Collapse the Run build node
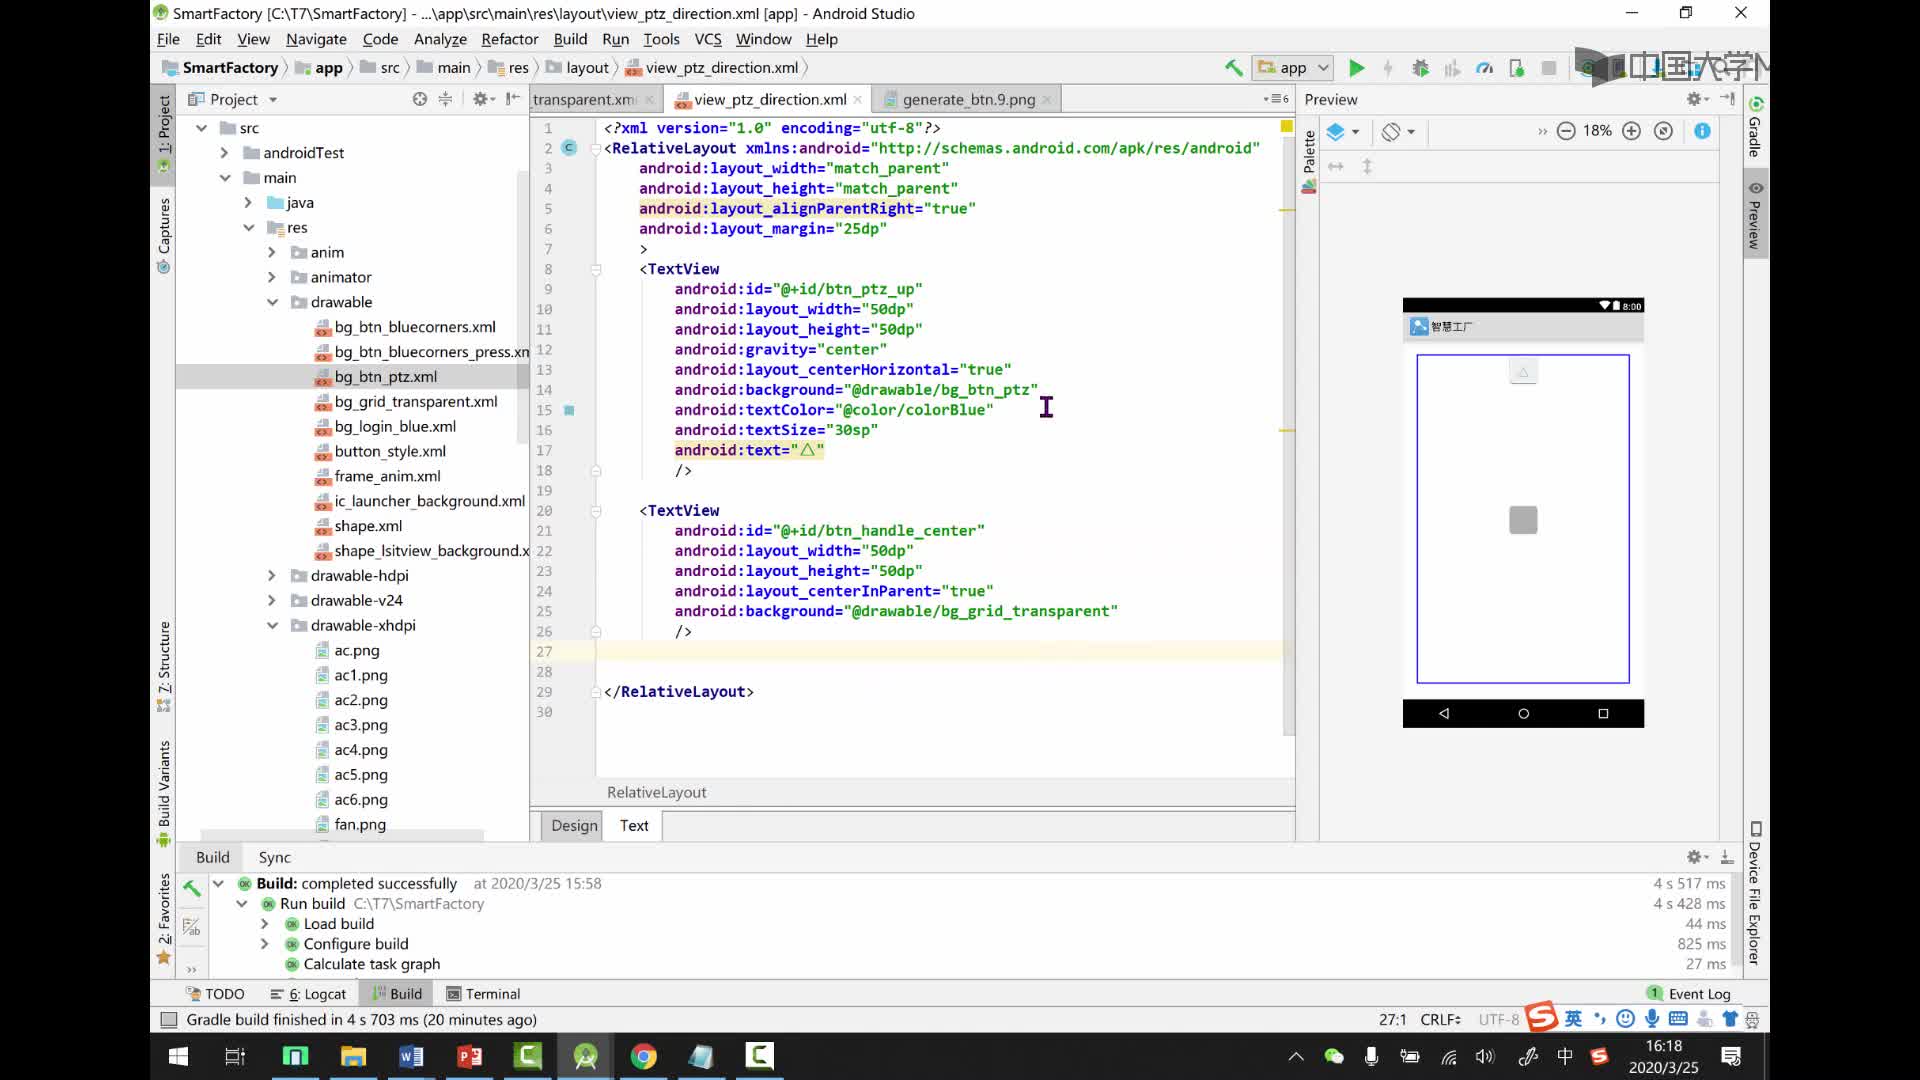1920x1080 pixels. 241,904
